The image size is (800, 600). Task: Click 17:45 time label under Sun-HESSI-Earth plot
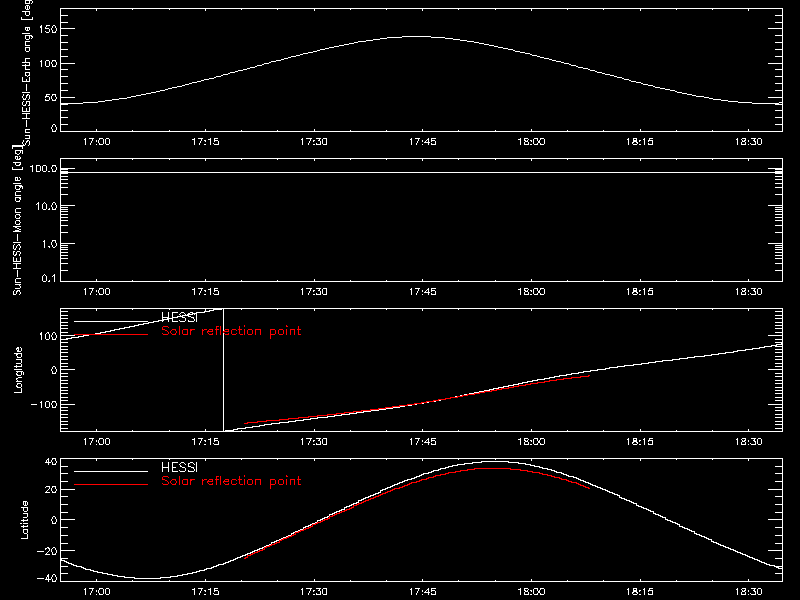(x=422, y=142)
